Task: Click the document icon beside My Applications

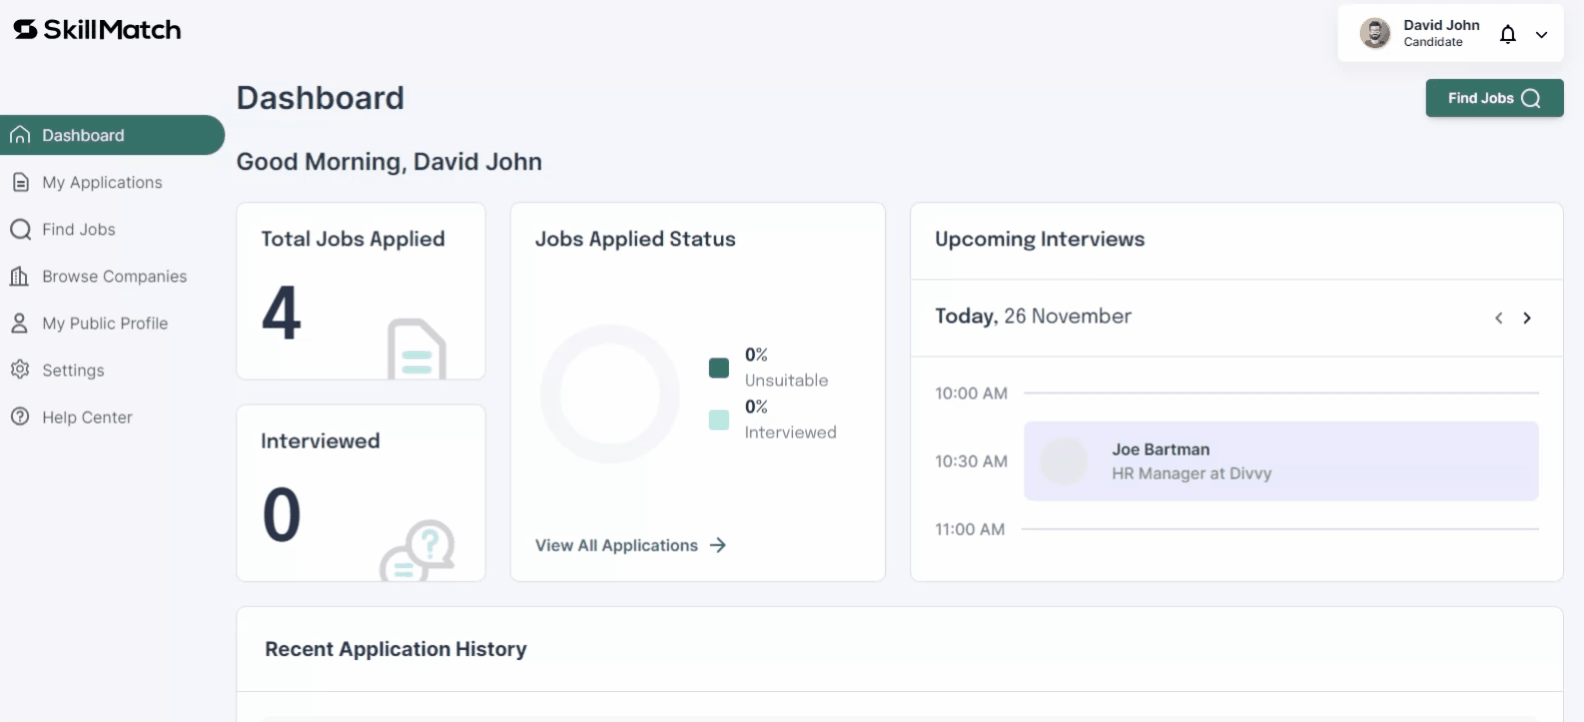Action: pos(20,182)
